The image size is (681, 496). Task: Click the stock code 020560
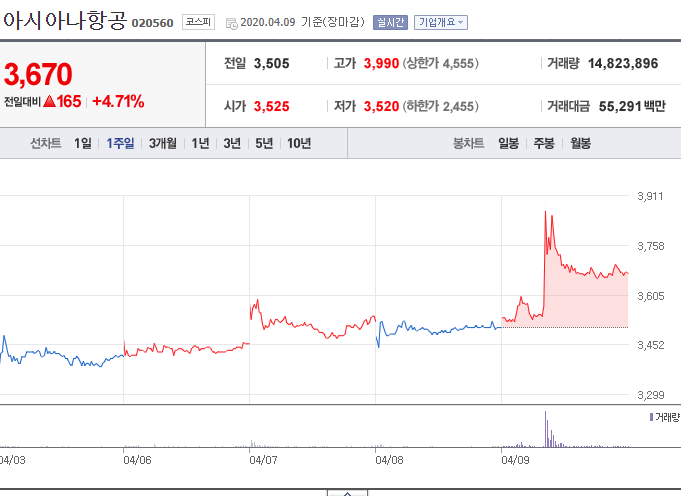click(152, 23)
